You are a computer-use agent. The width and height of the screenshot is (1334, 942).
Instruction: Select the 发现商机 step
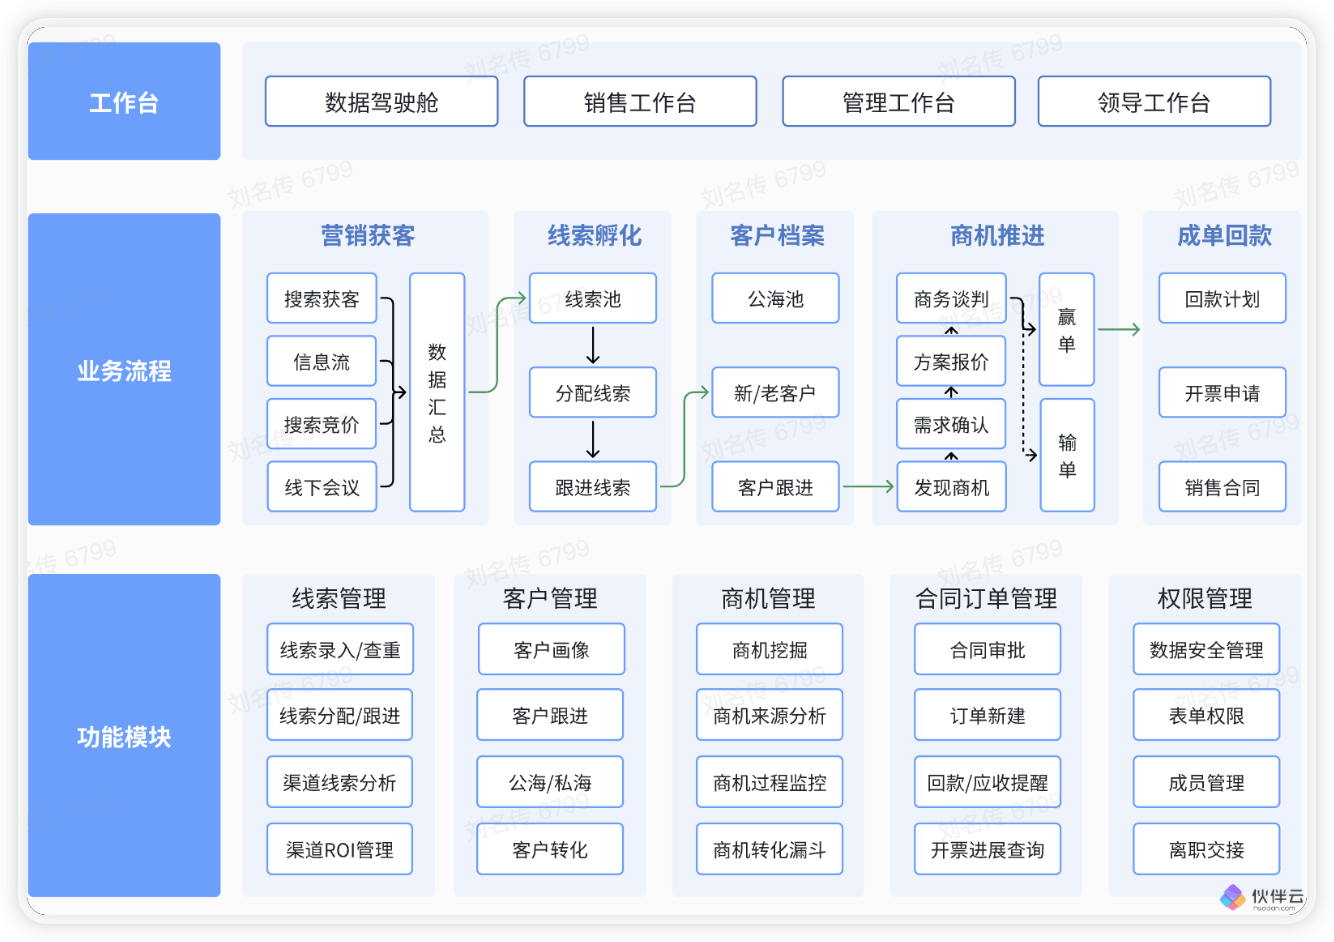coord(951,487)
